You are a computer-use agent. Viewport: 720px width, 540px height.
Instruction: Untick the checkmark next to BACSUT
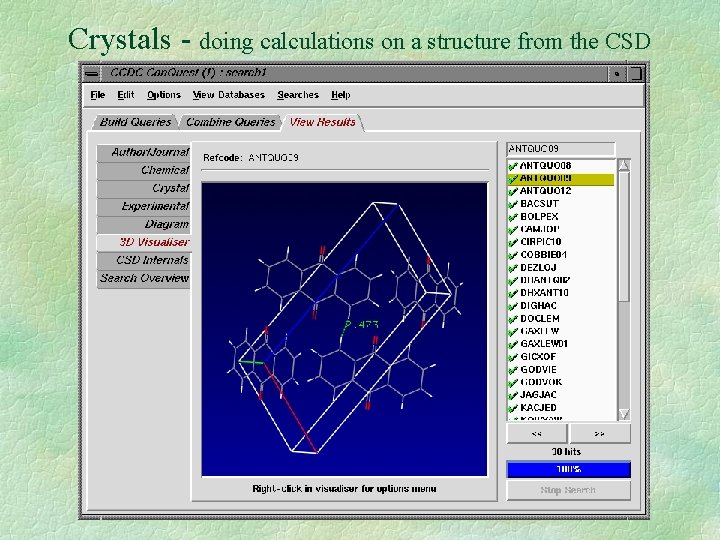point(513,204)
